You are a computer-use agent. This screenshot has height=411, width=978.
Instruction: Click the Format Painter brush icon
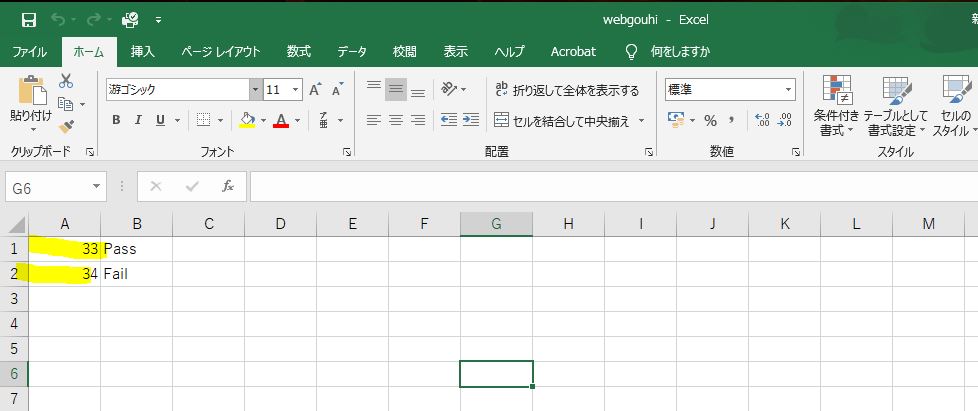(x=66, y=126)
